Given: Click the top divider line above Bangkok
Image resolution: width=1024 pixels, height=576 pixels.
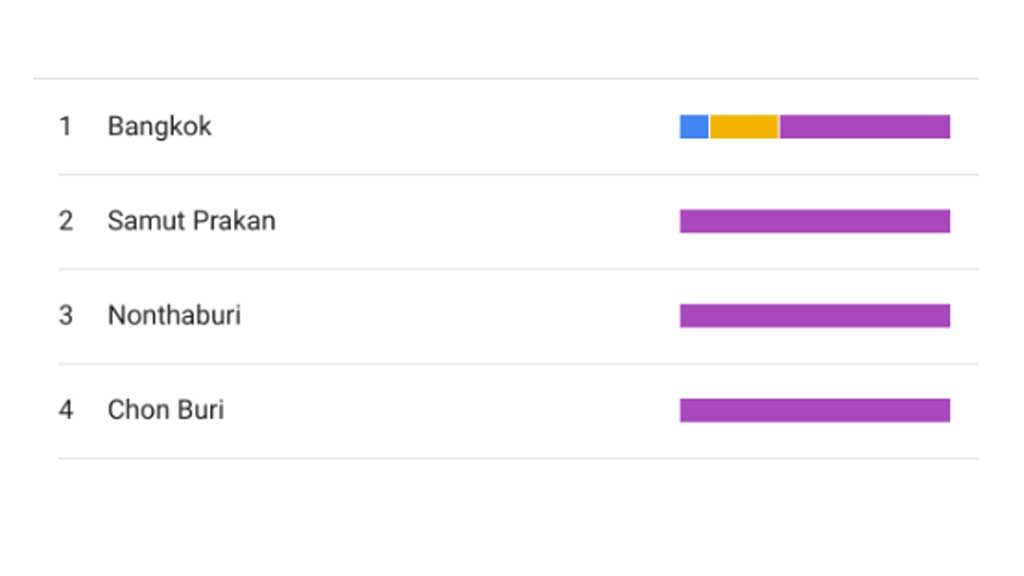Looking at the screenshot, I should click(505, 78).
